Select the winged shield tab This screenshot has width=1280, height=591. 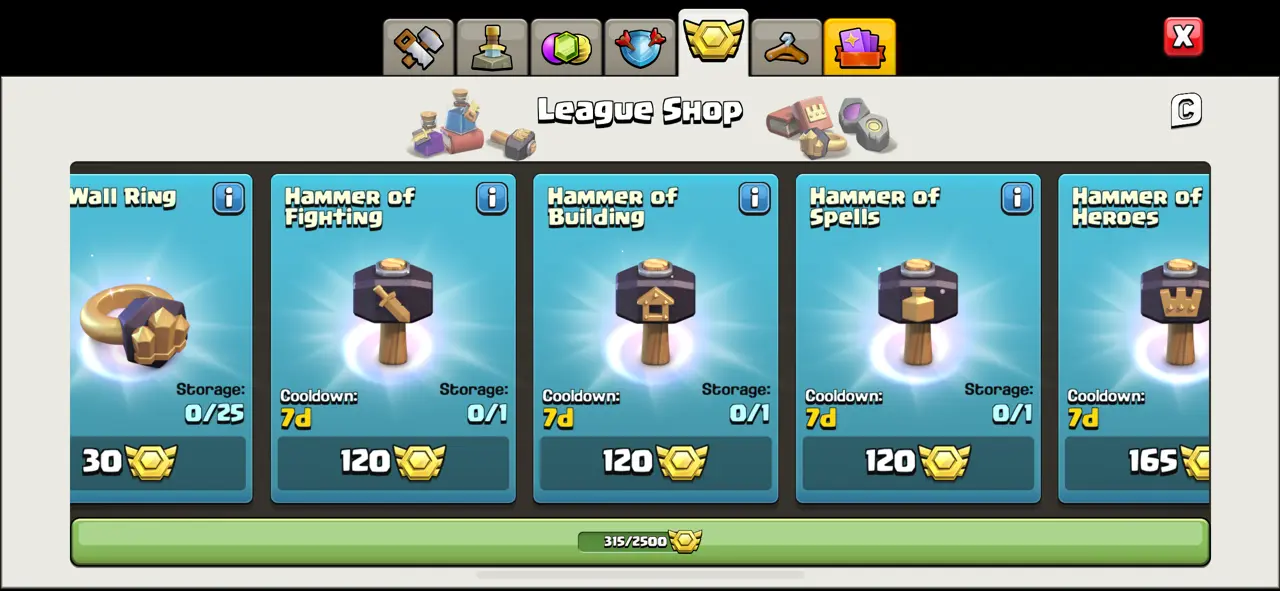click(x=640, y=47)
